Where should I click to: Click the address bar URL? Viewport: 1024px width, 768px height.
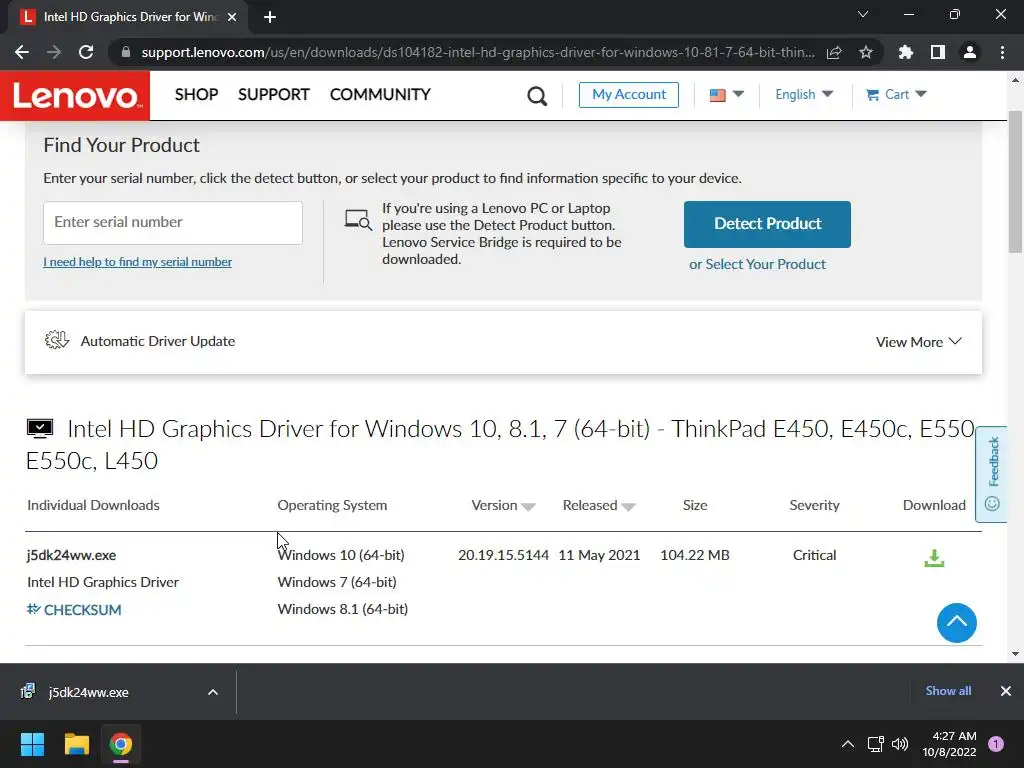(x=477, y=52)
